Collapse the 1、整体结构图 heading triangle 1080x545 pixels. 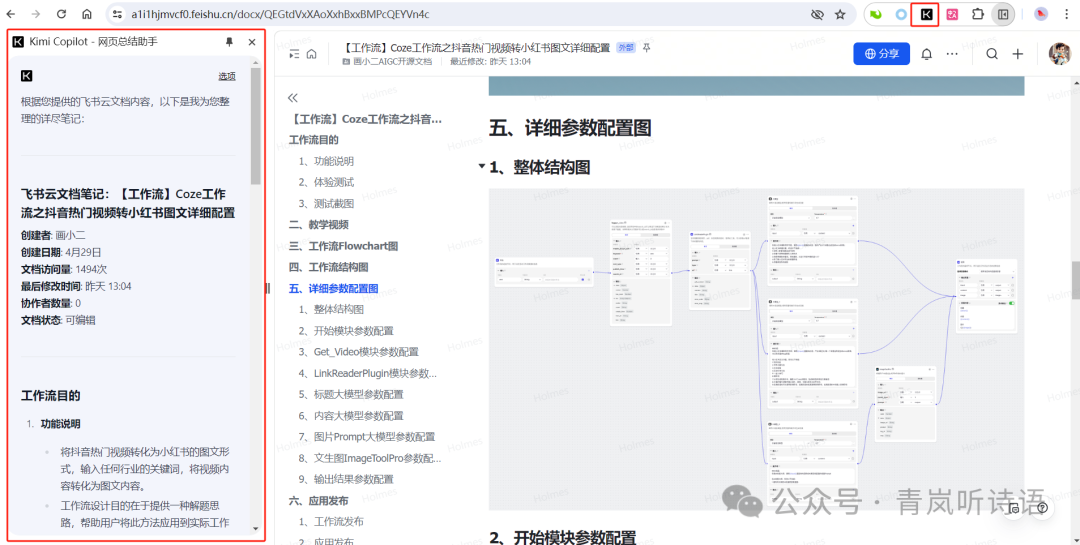point(481,166)
